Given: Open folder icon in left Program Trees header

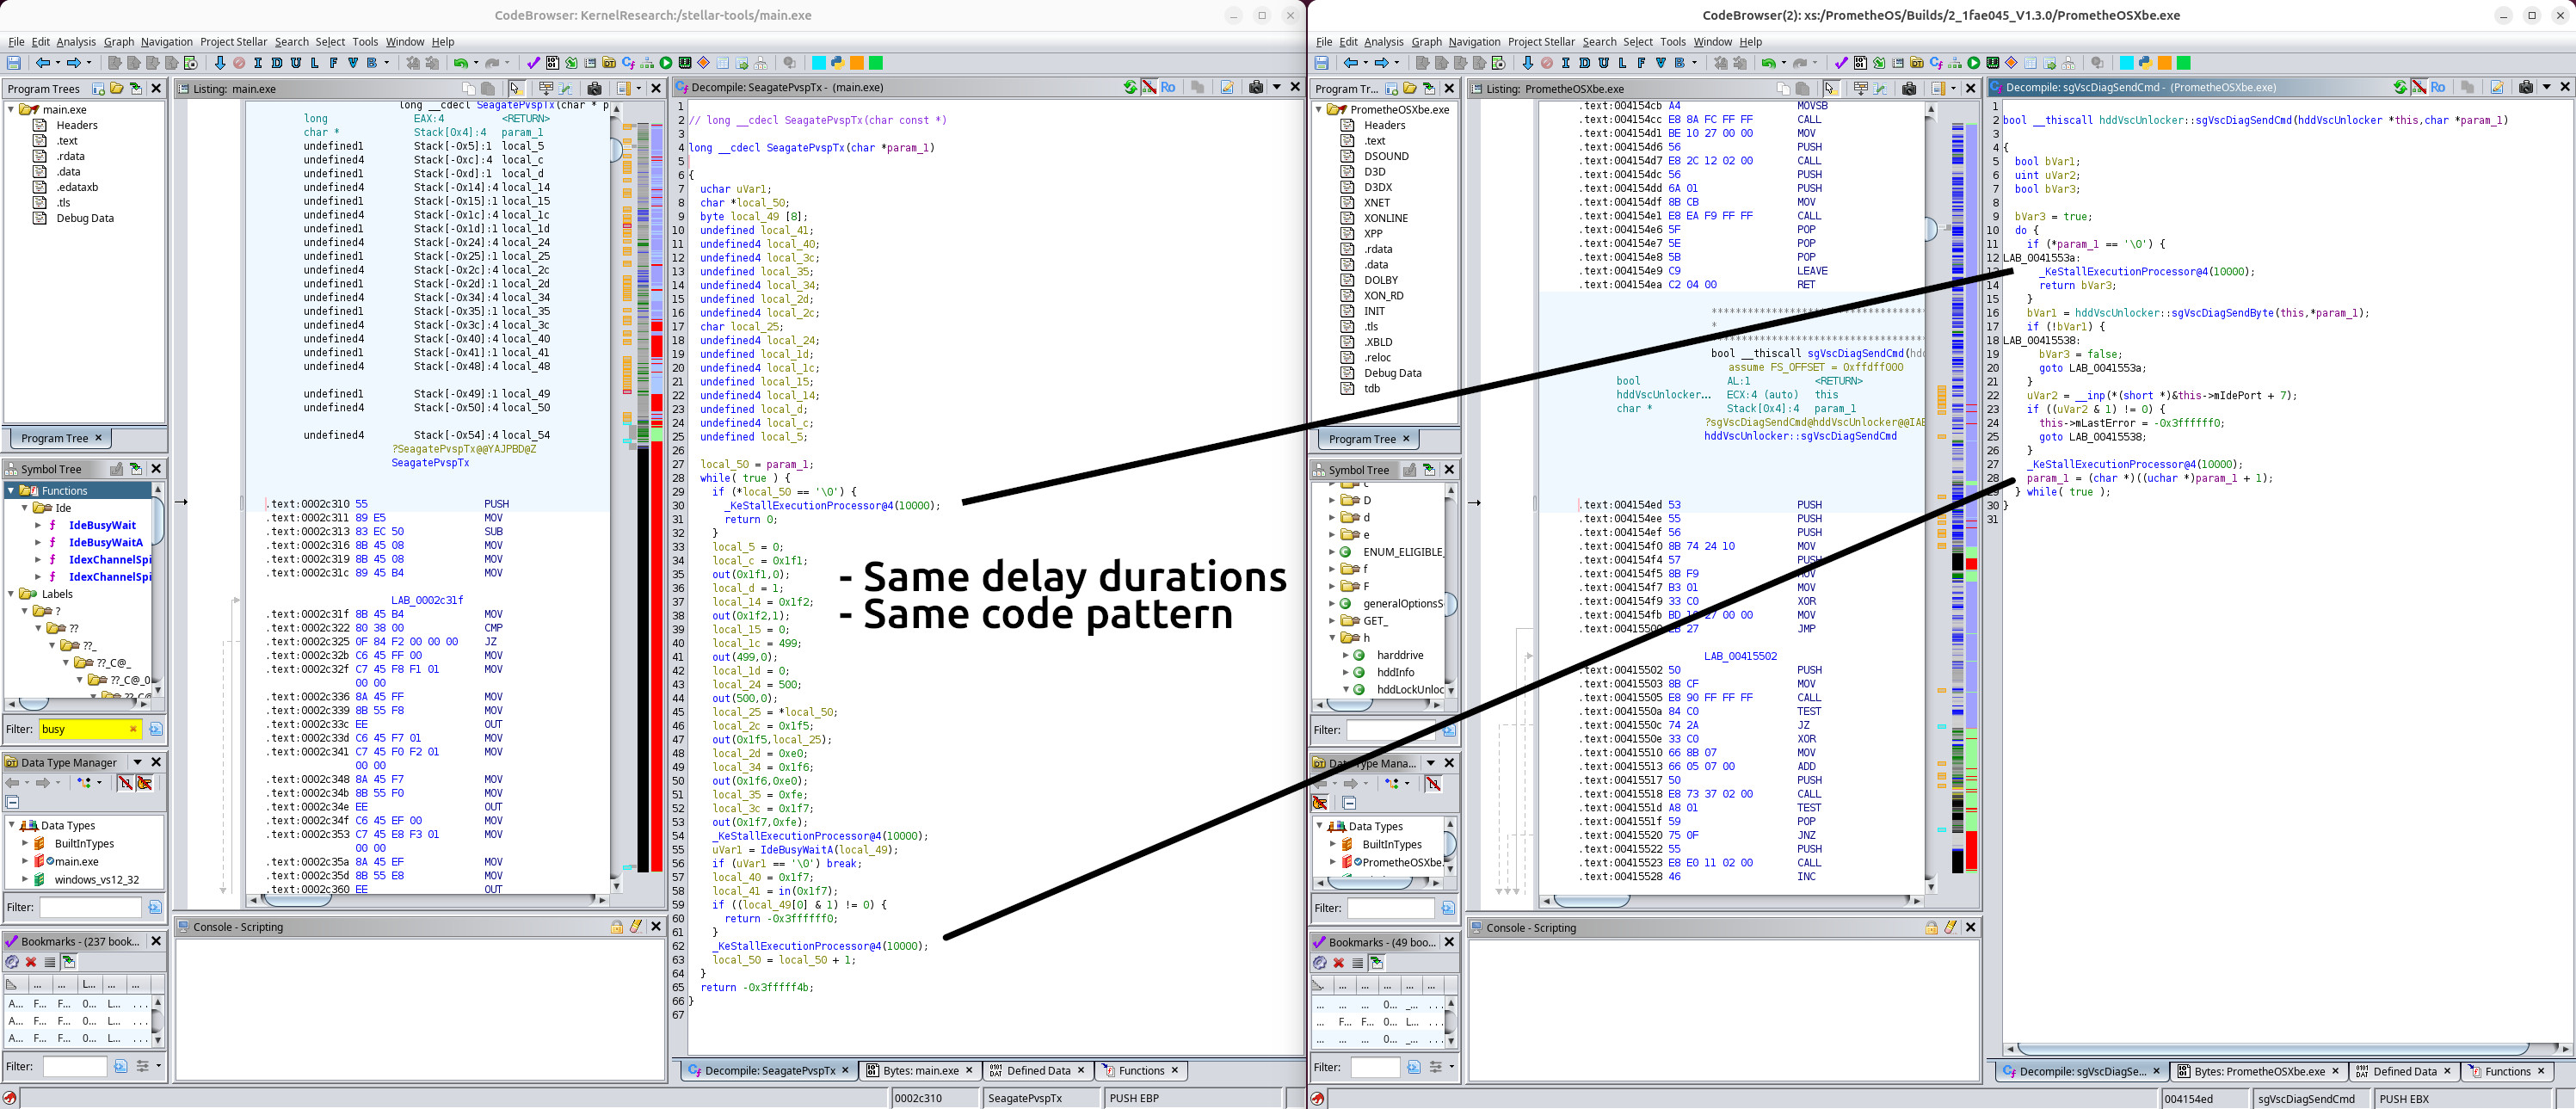Looking at the screenshot, I should pyautogui.click(x=117, y=88).
